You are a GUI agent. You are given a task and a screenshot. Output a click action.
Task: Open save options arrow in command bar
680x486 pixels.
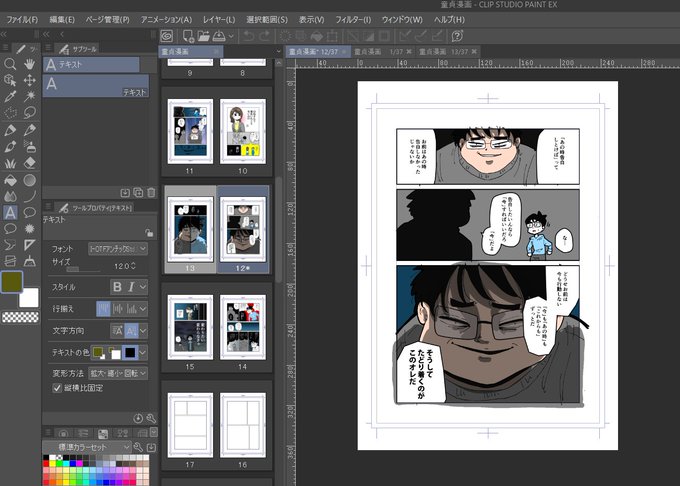(x=231, y=36)
